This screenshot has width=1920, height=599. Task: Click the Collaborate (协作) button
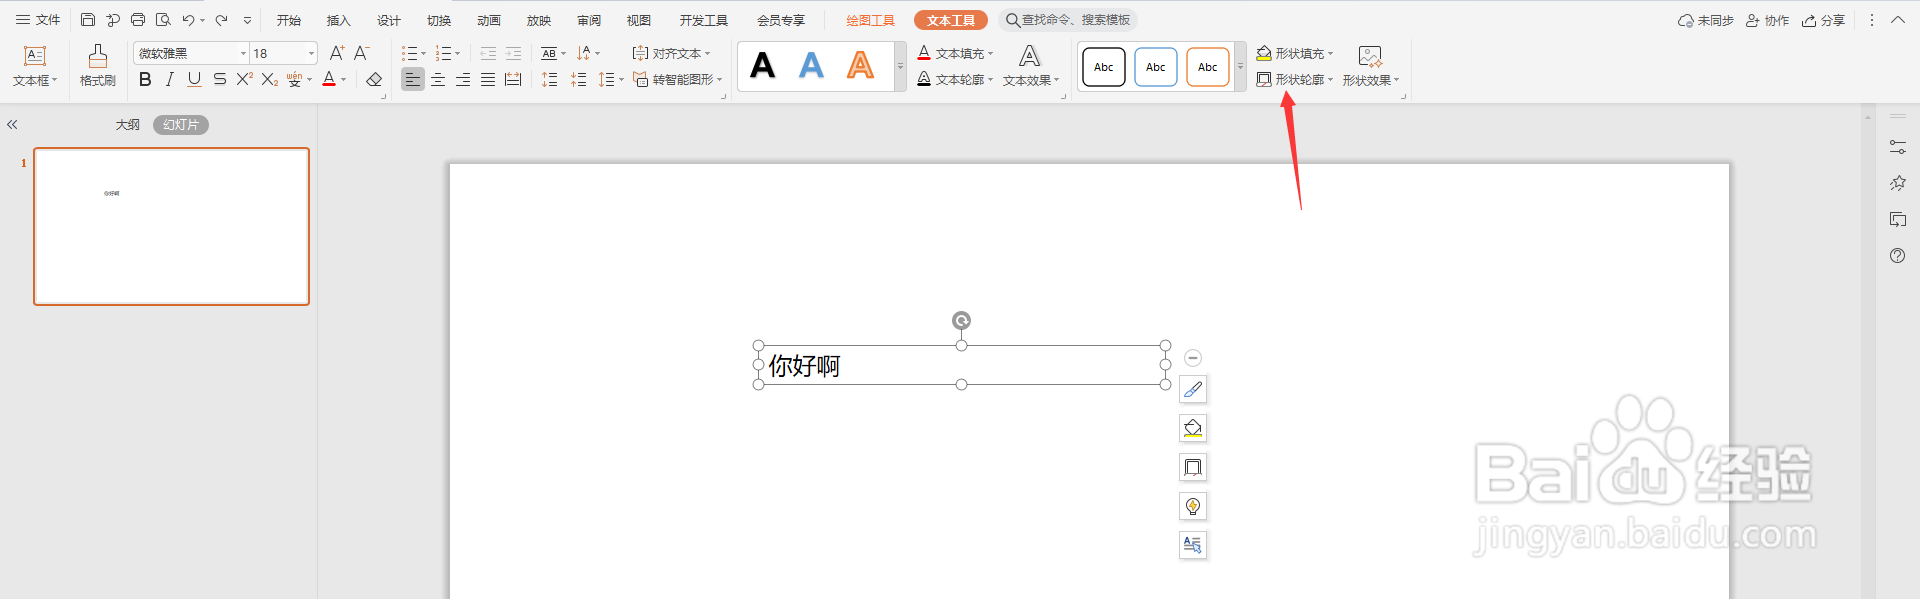(x=1767, y=20)
